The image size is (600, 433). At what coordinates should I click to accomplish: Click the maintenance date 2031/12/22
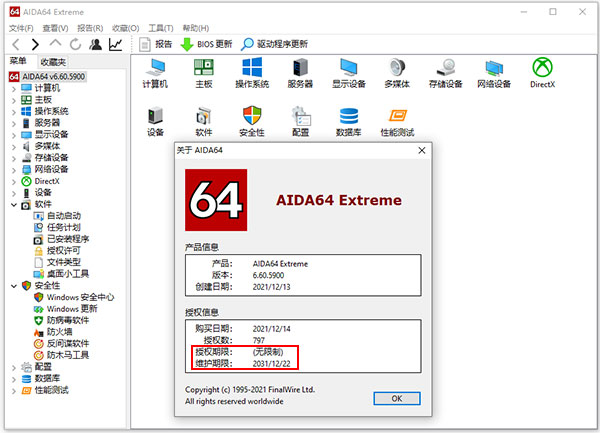point(271,364)
